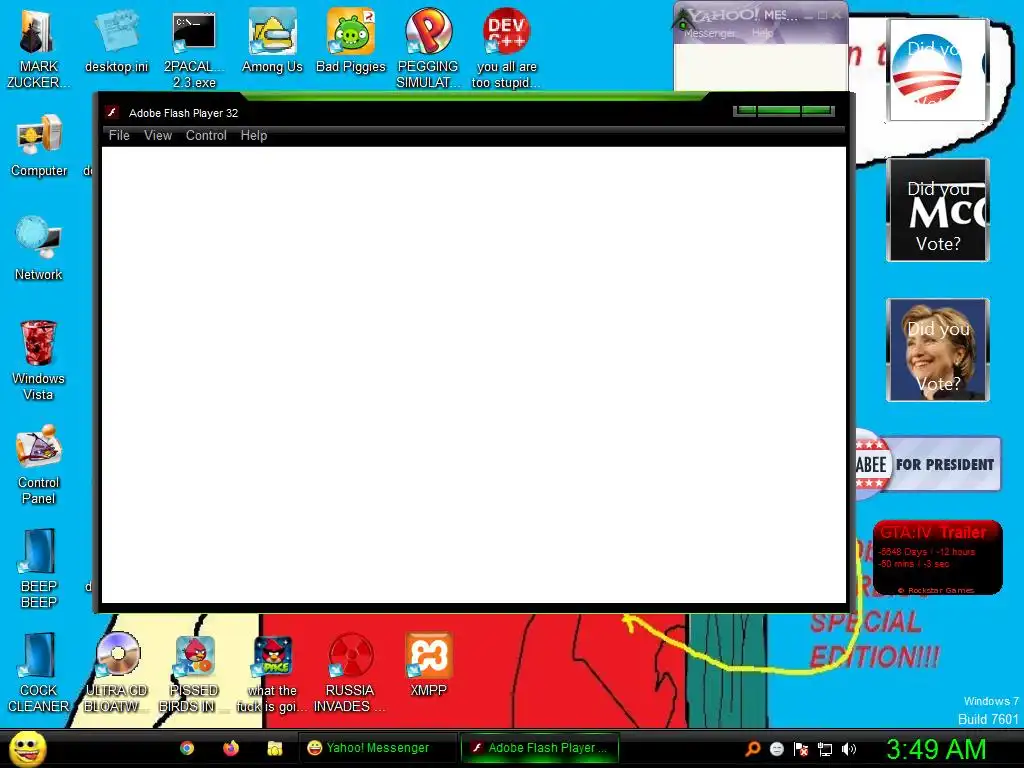
Task: Click the 3:49 AM clock
Action: coord(936,749)
